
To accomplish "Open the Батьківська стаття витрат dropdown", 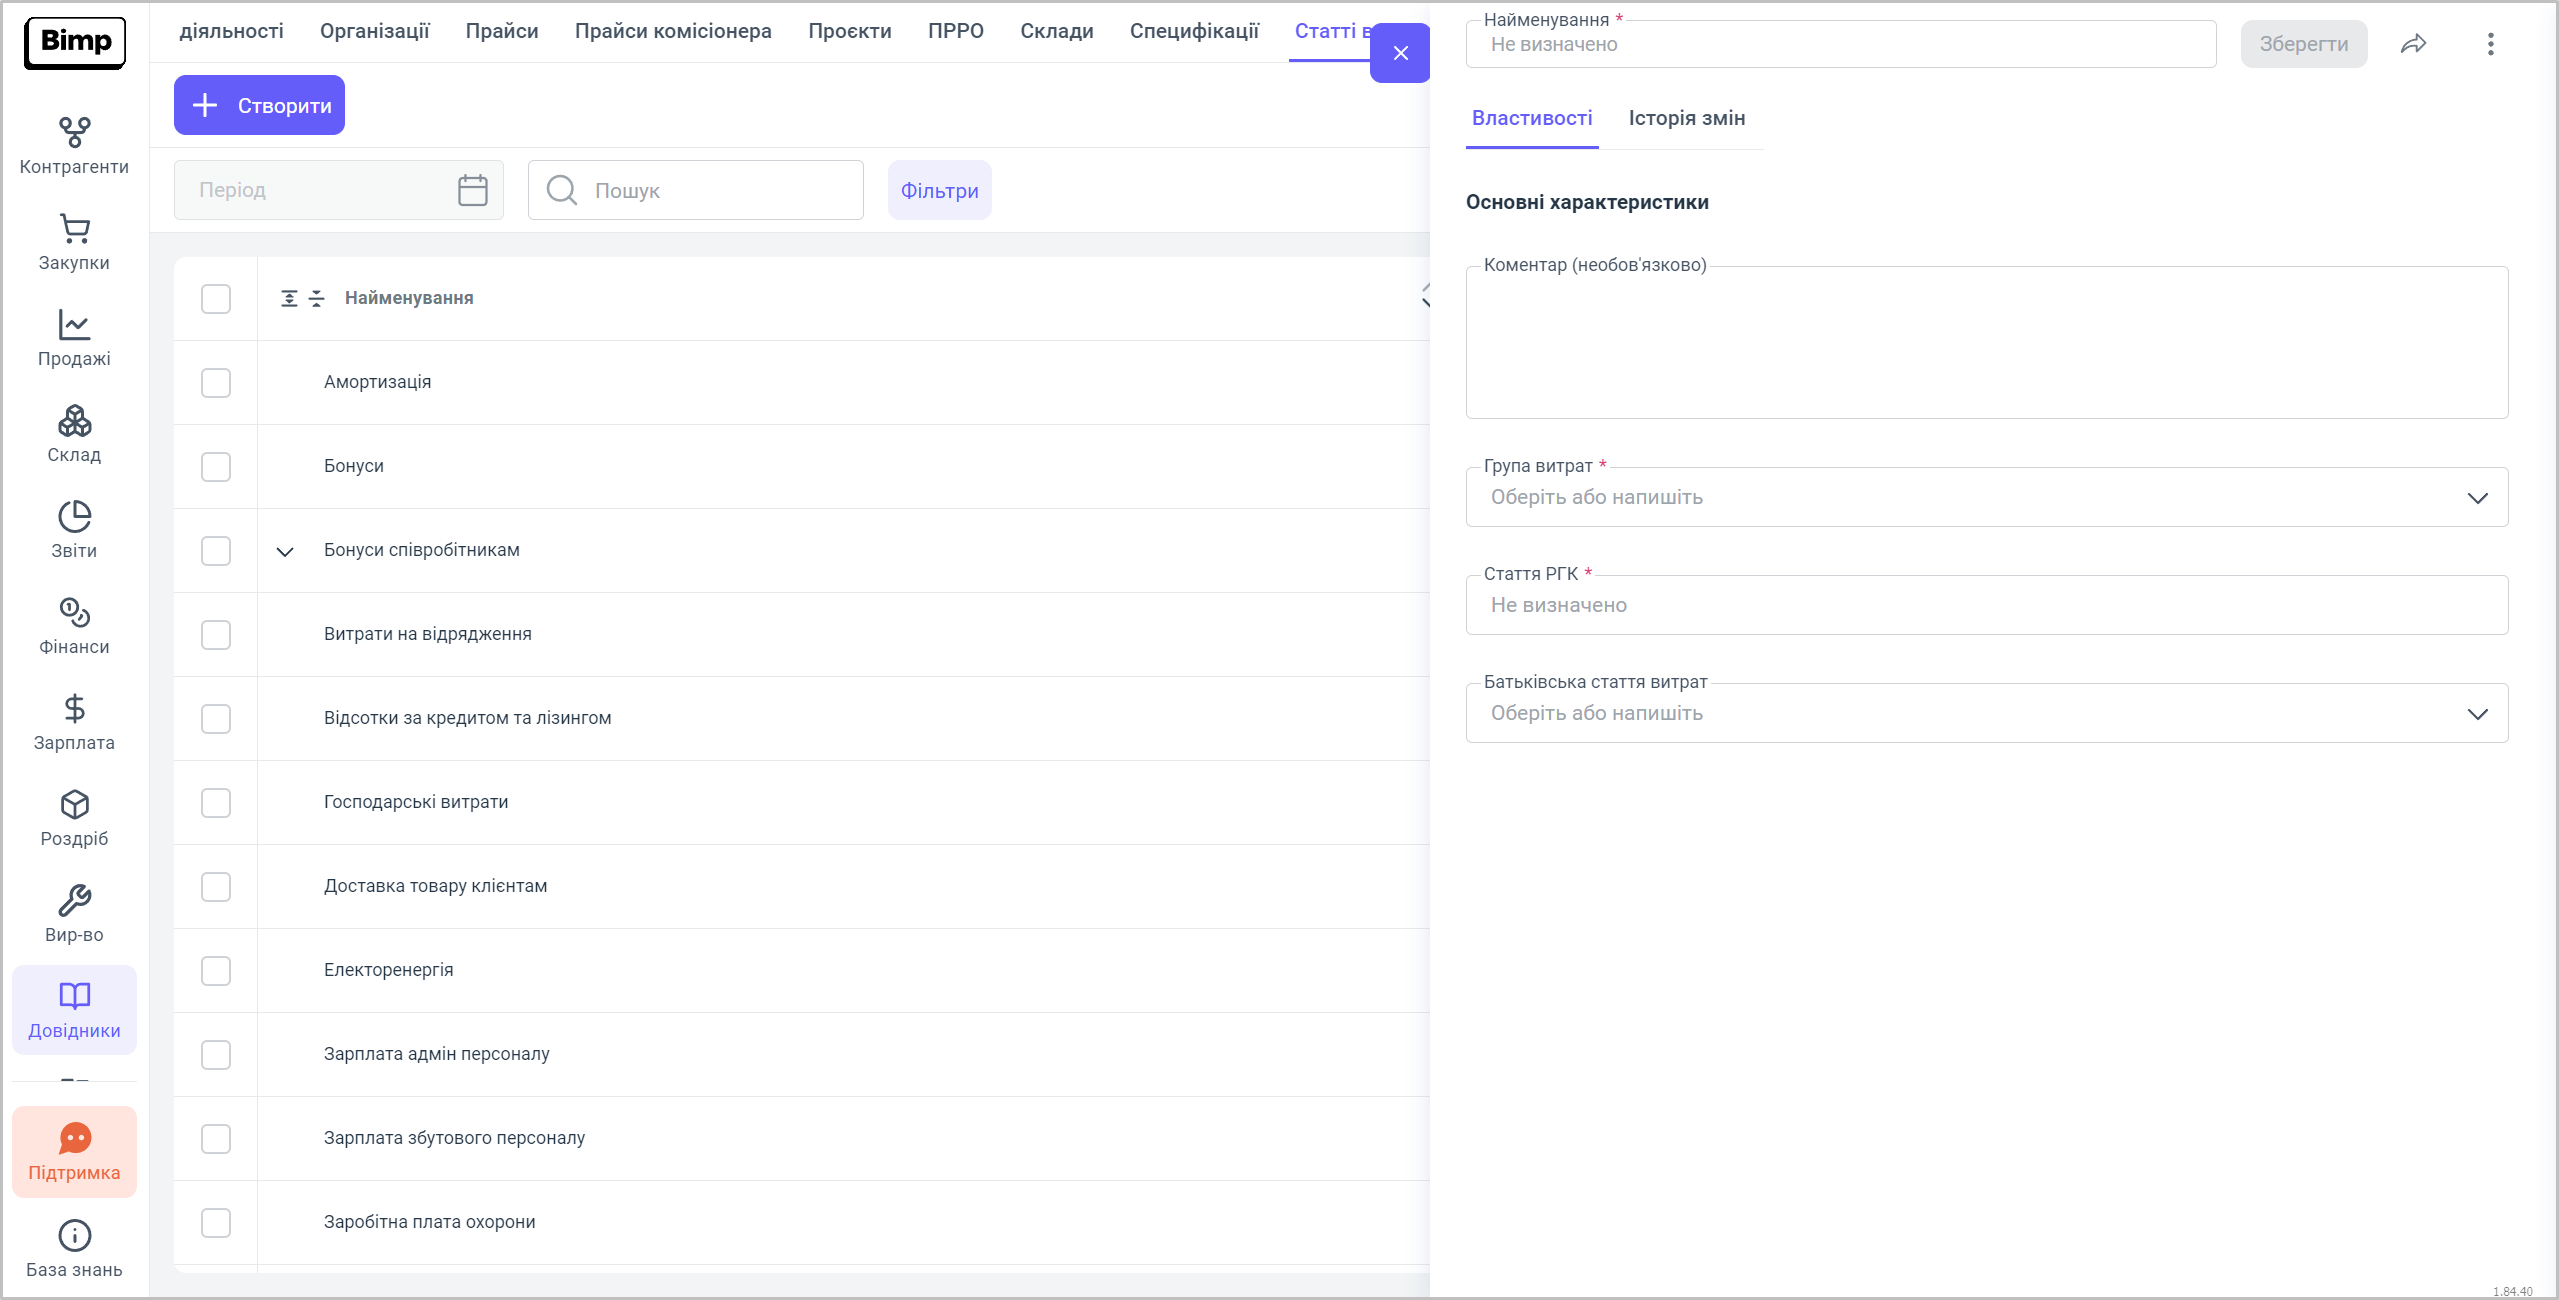I will tap(2476, 714).
